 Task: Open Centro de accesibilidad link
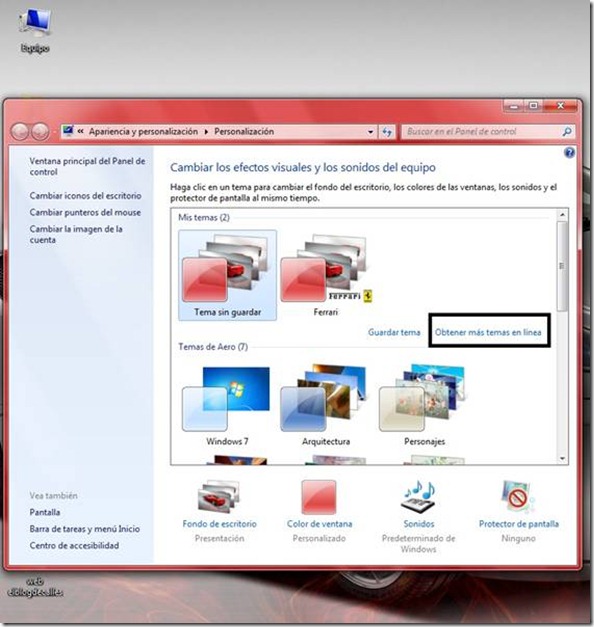[74, 545]
